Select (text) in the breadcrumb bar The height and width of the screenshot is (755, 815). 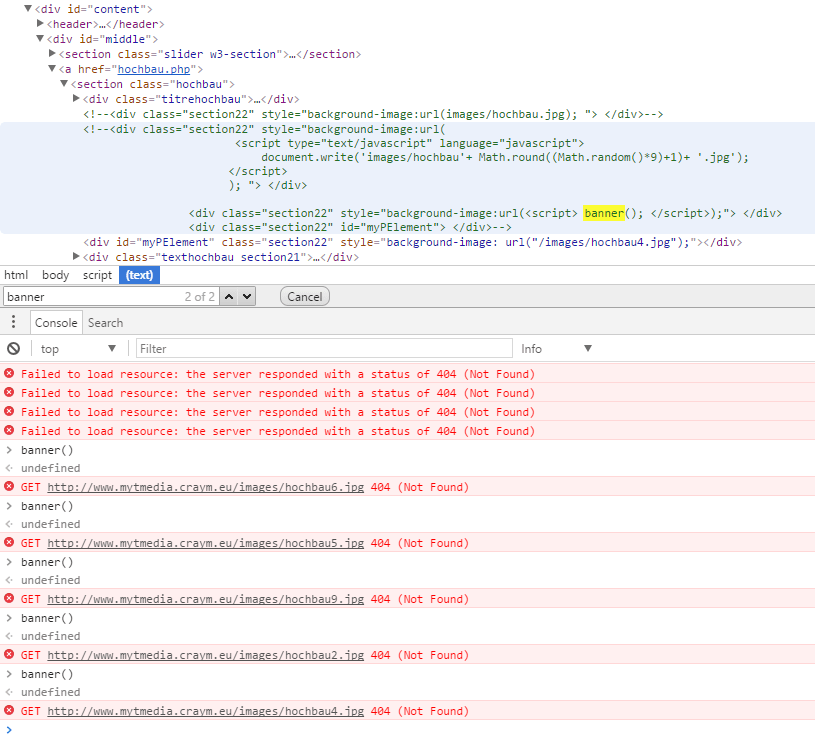click(x=139, y=275)
